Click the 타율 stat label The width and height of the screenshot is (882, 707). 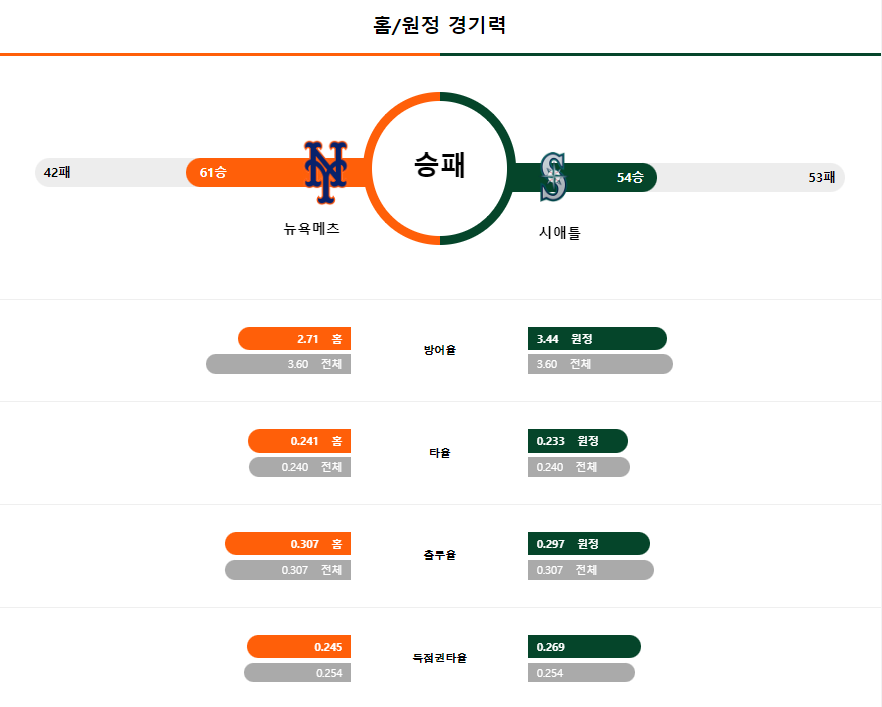(x=440, y=453)
